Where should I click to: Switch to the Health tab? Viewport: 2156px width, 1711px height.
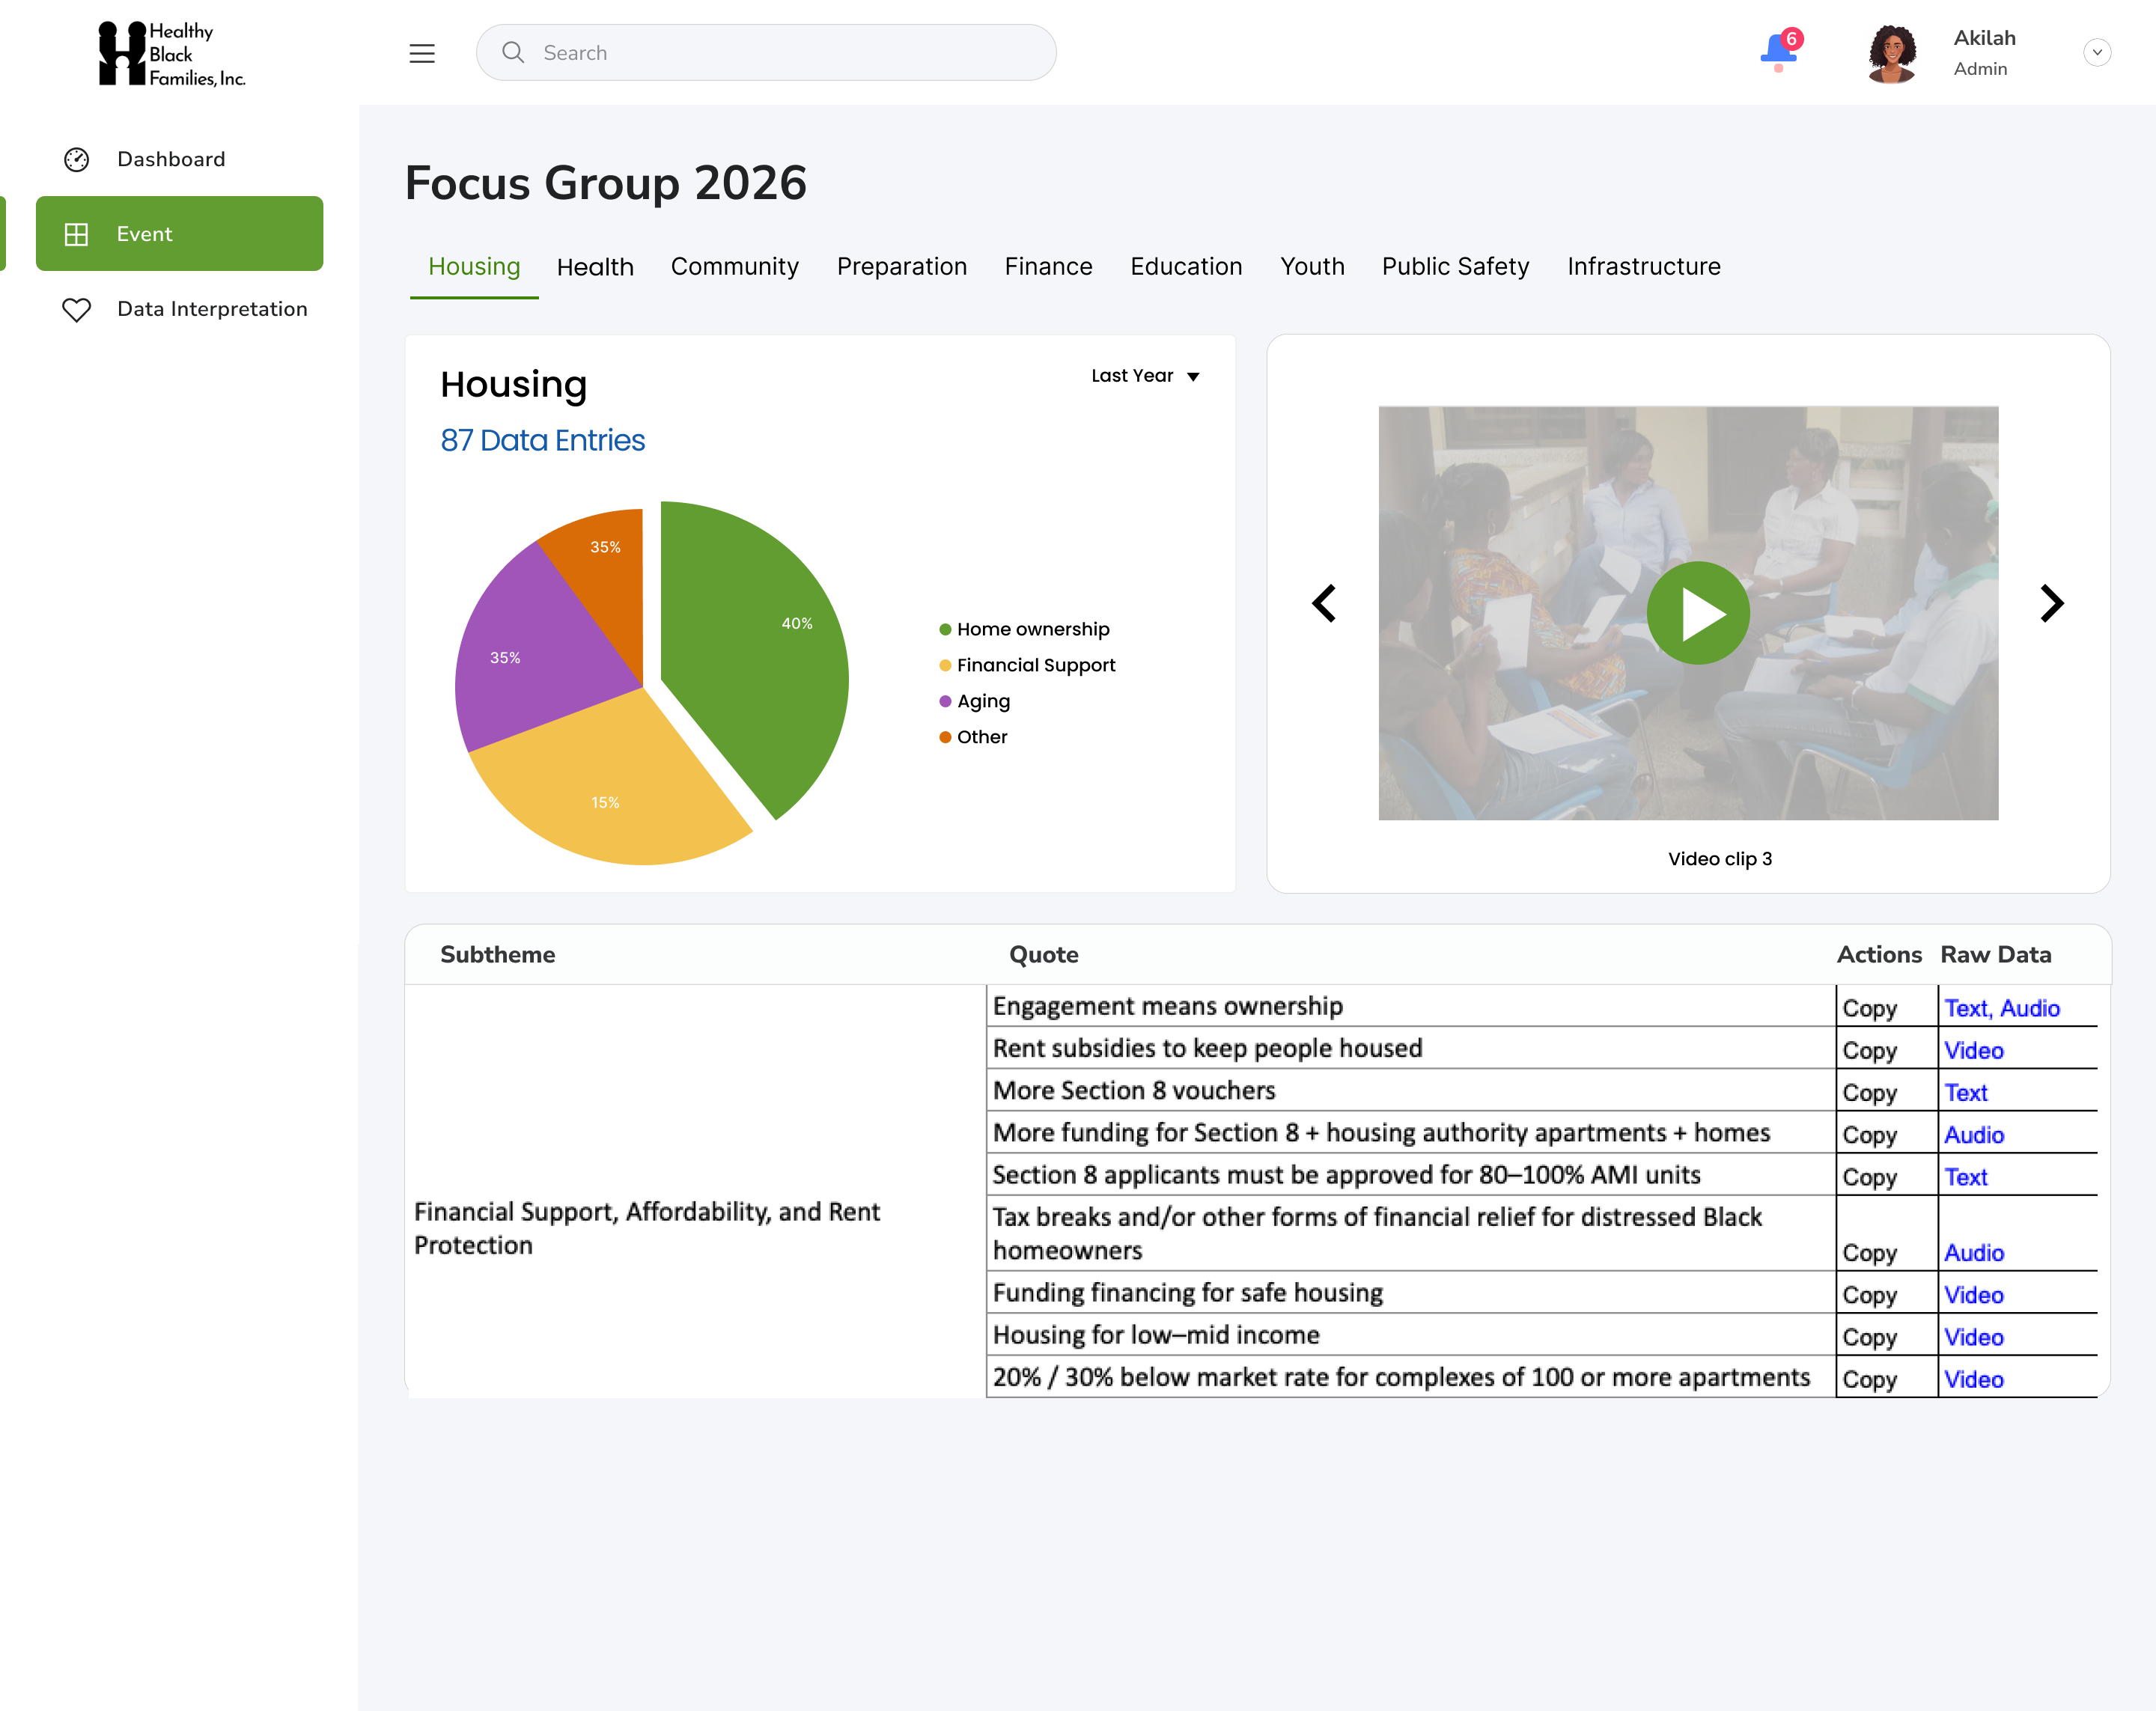point(595,267)
